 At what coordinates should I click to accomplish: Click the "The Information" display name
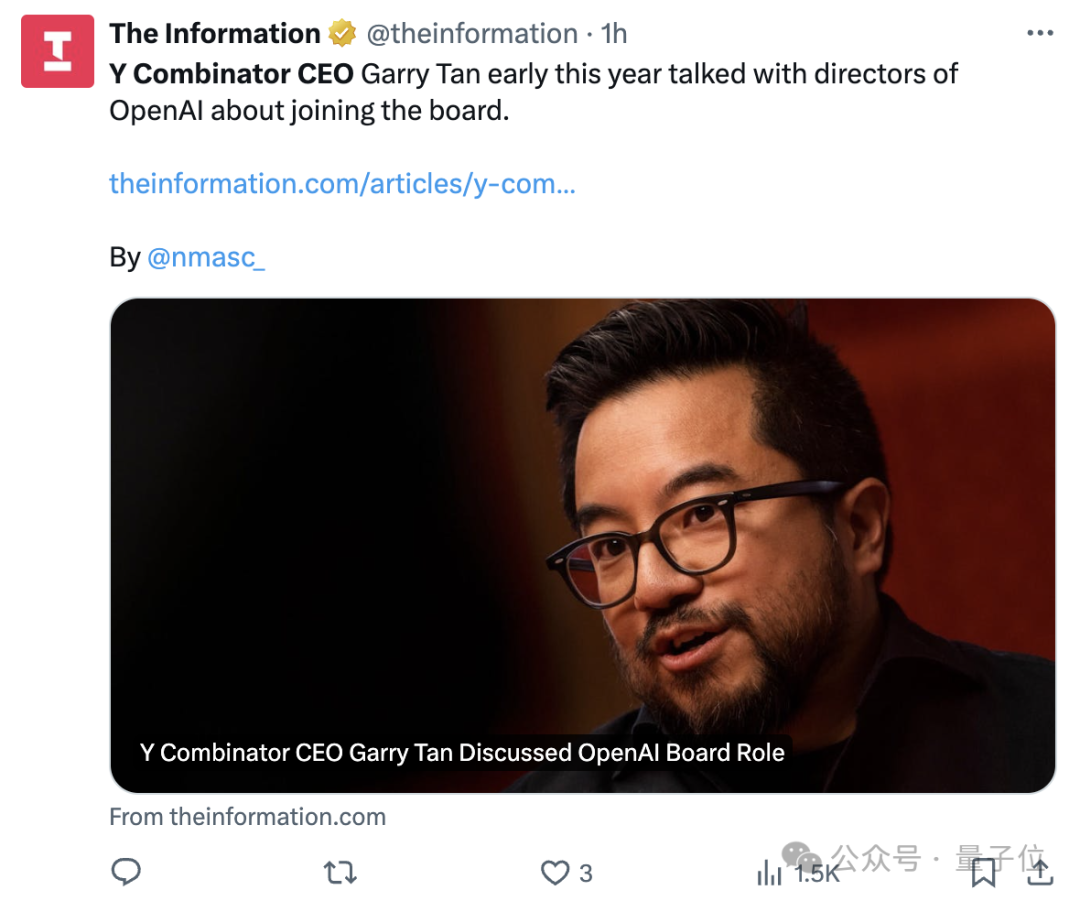pyautogui.click(x=214, y=34)
